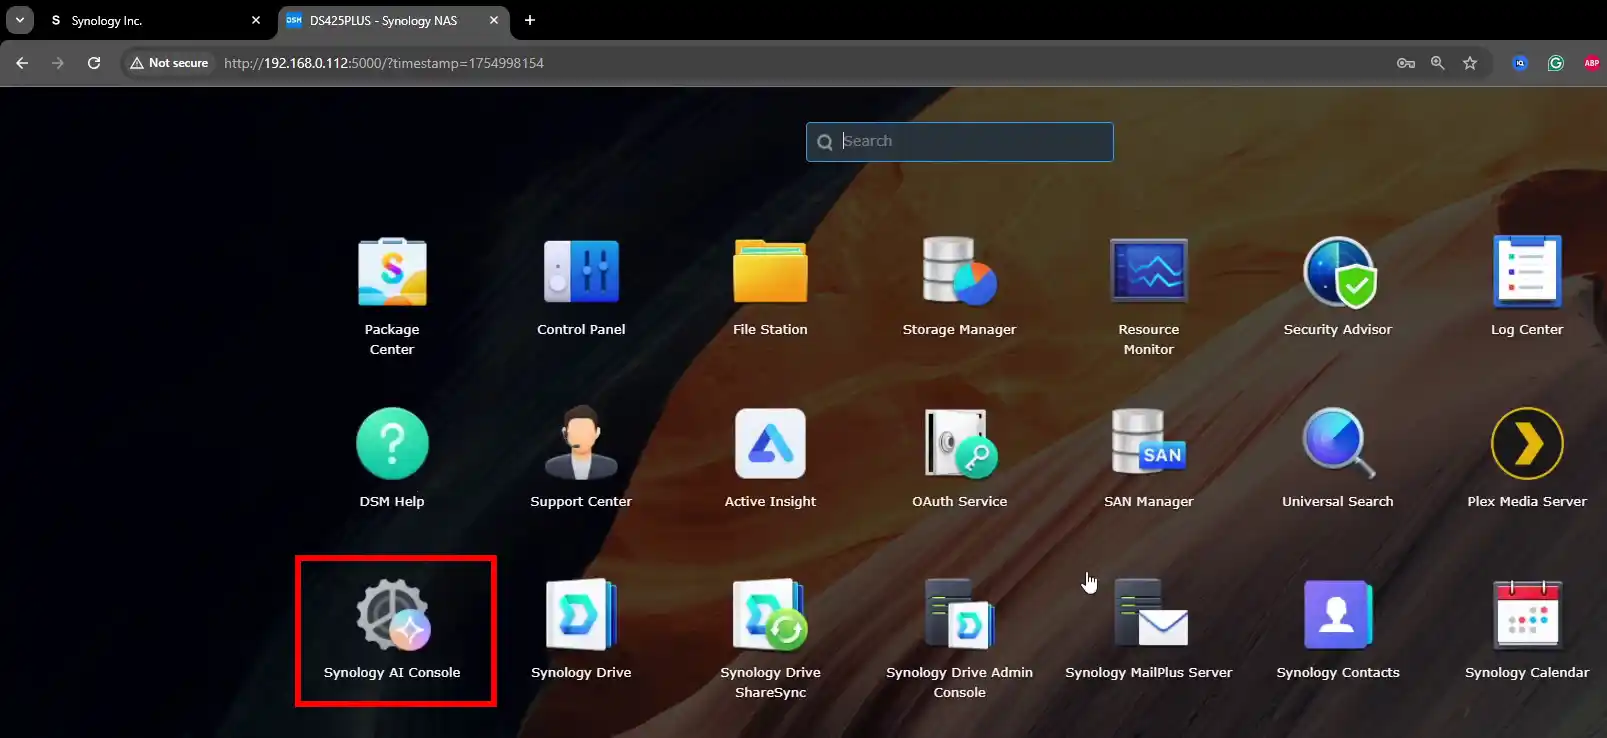
Task: Open Universal Search app
Action: click(1338, 444)
